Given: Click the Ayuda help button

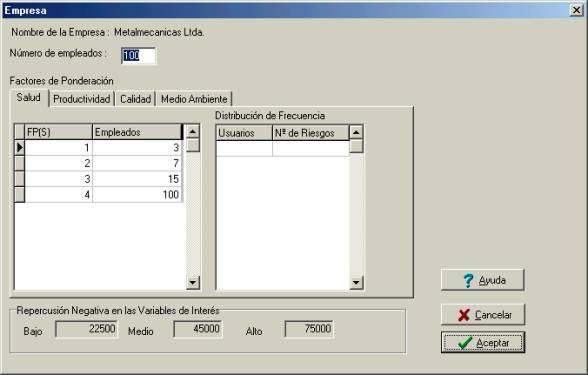Looking at the screenshot, I should (x=483, y=280).
